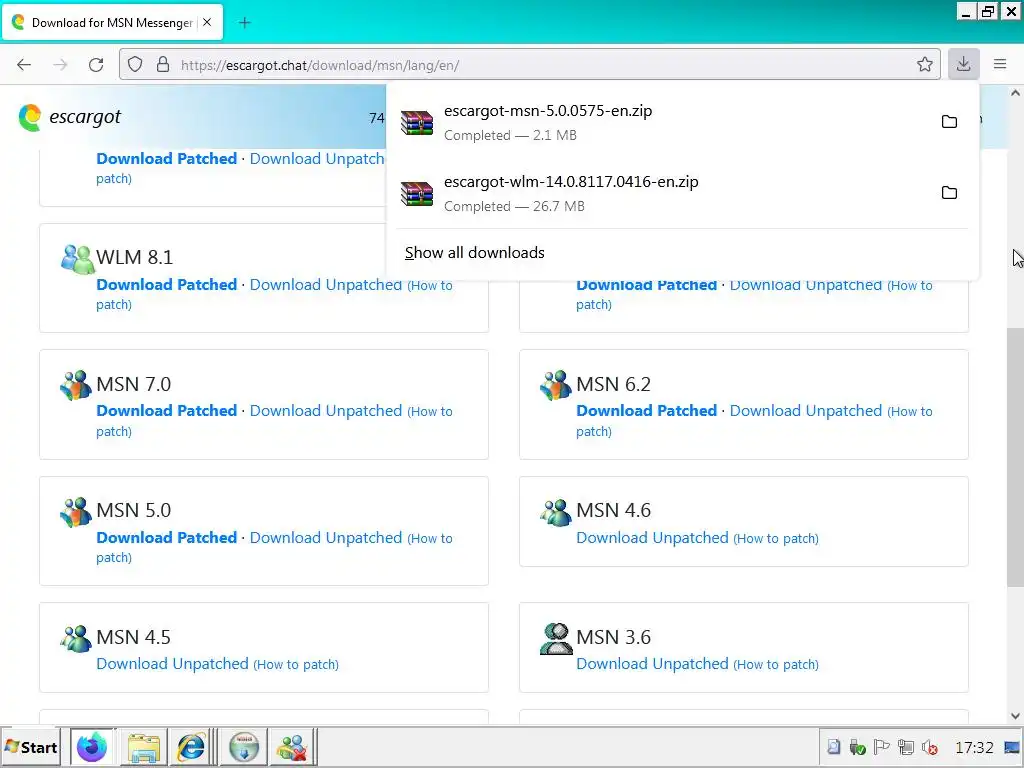Download Unpatched MSN 4.5

(172, 664)
